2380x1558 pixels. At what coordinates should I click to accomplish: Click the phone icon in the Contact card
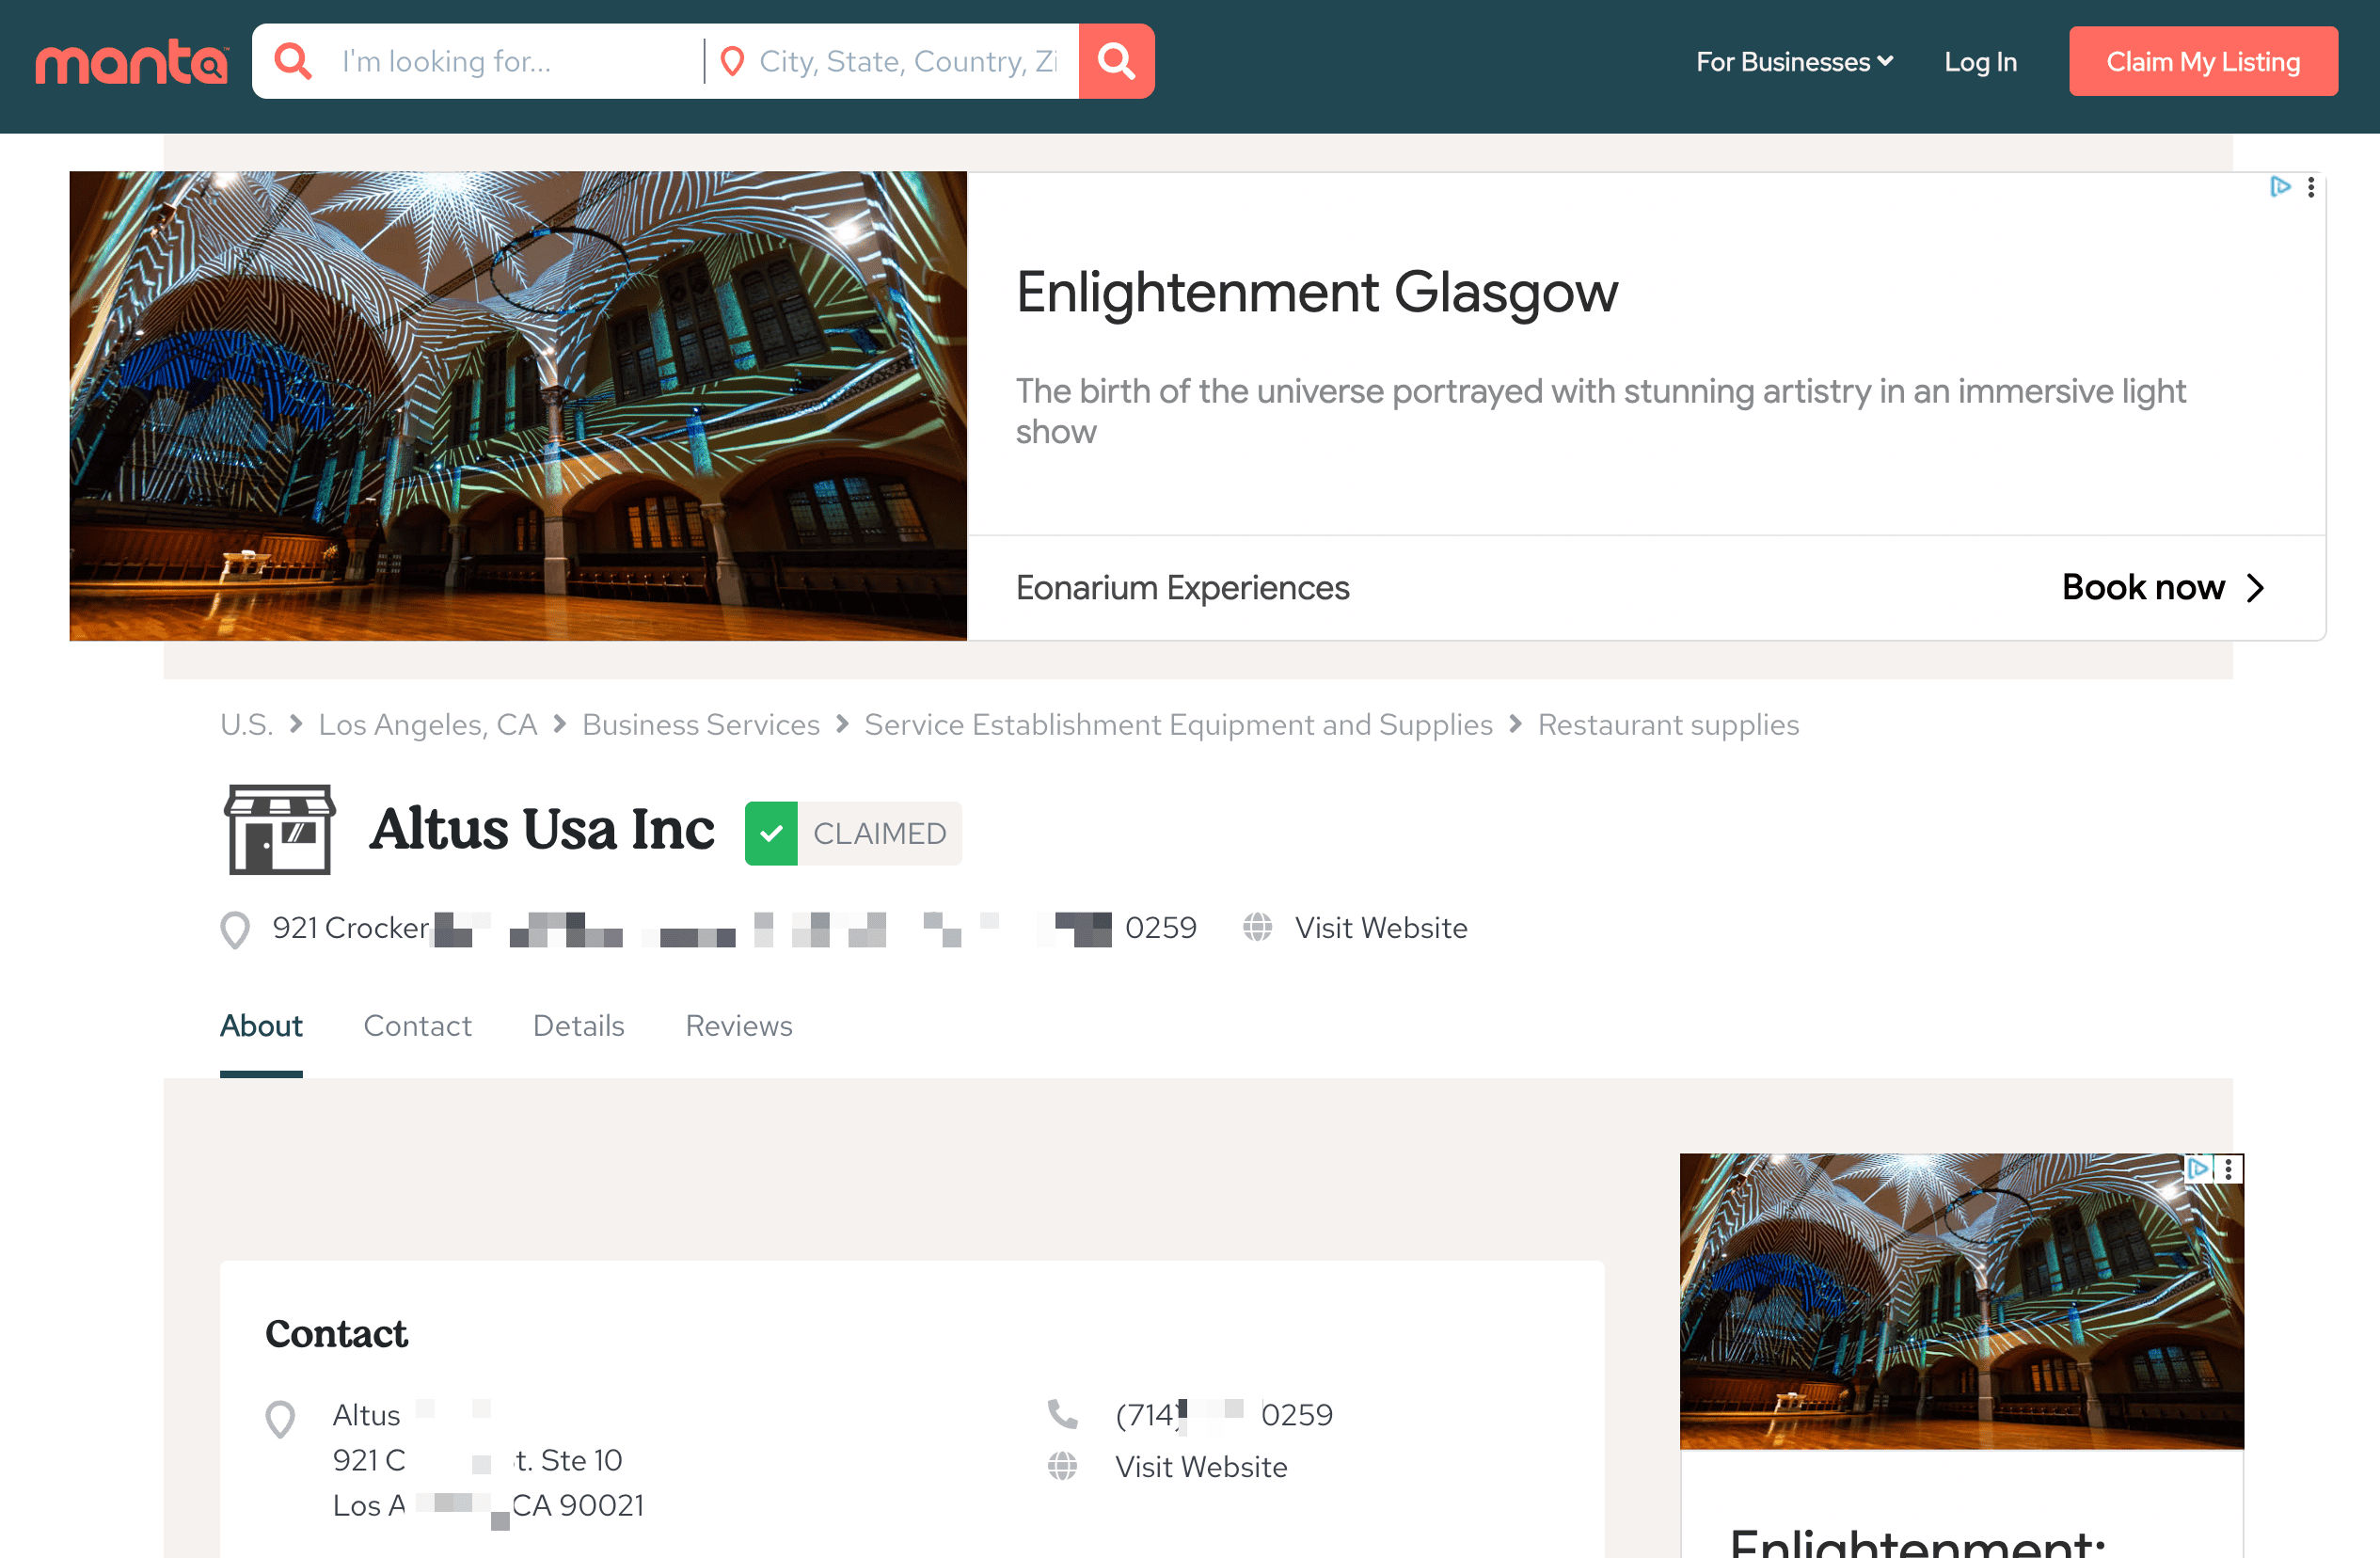(x=1062, y=1413)
